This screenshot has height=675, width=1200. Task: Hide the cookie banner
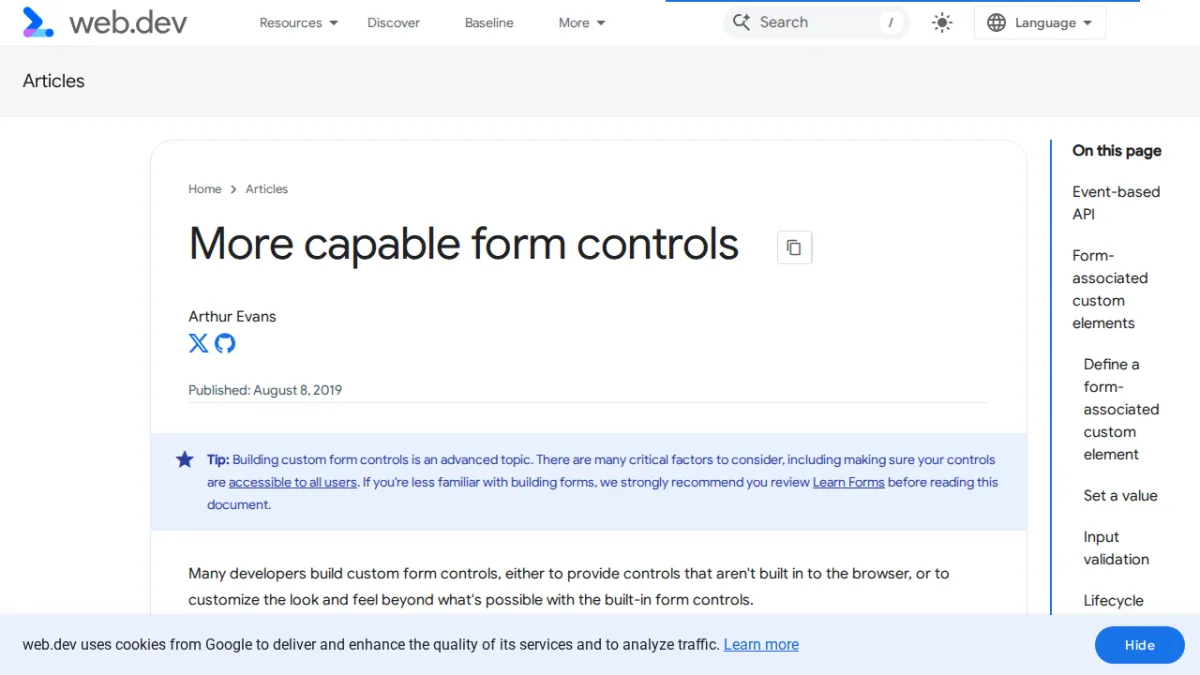1139,645
